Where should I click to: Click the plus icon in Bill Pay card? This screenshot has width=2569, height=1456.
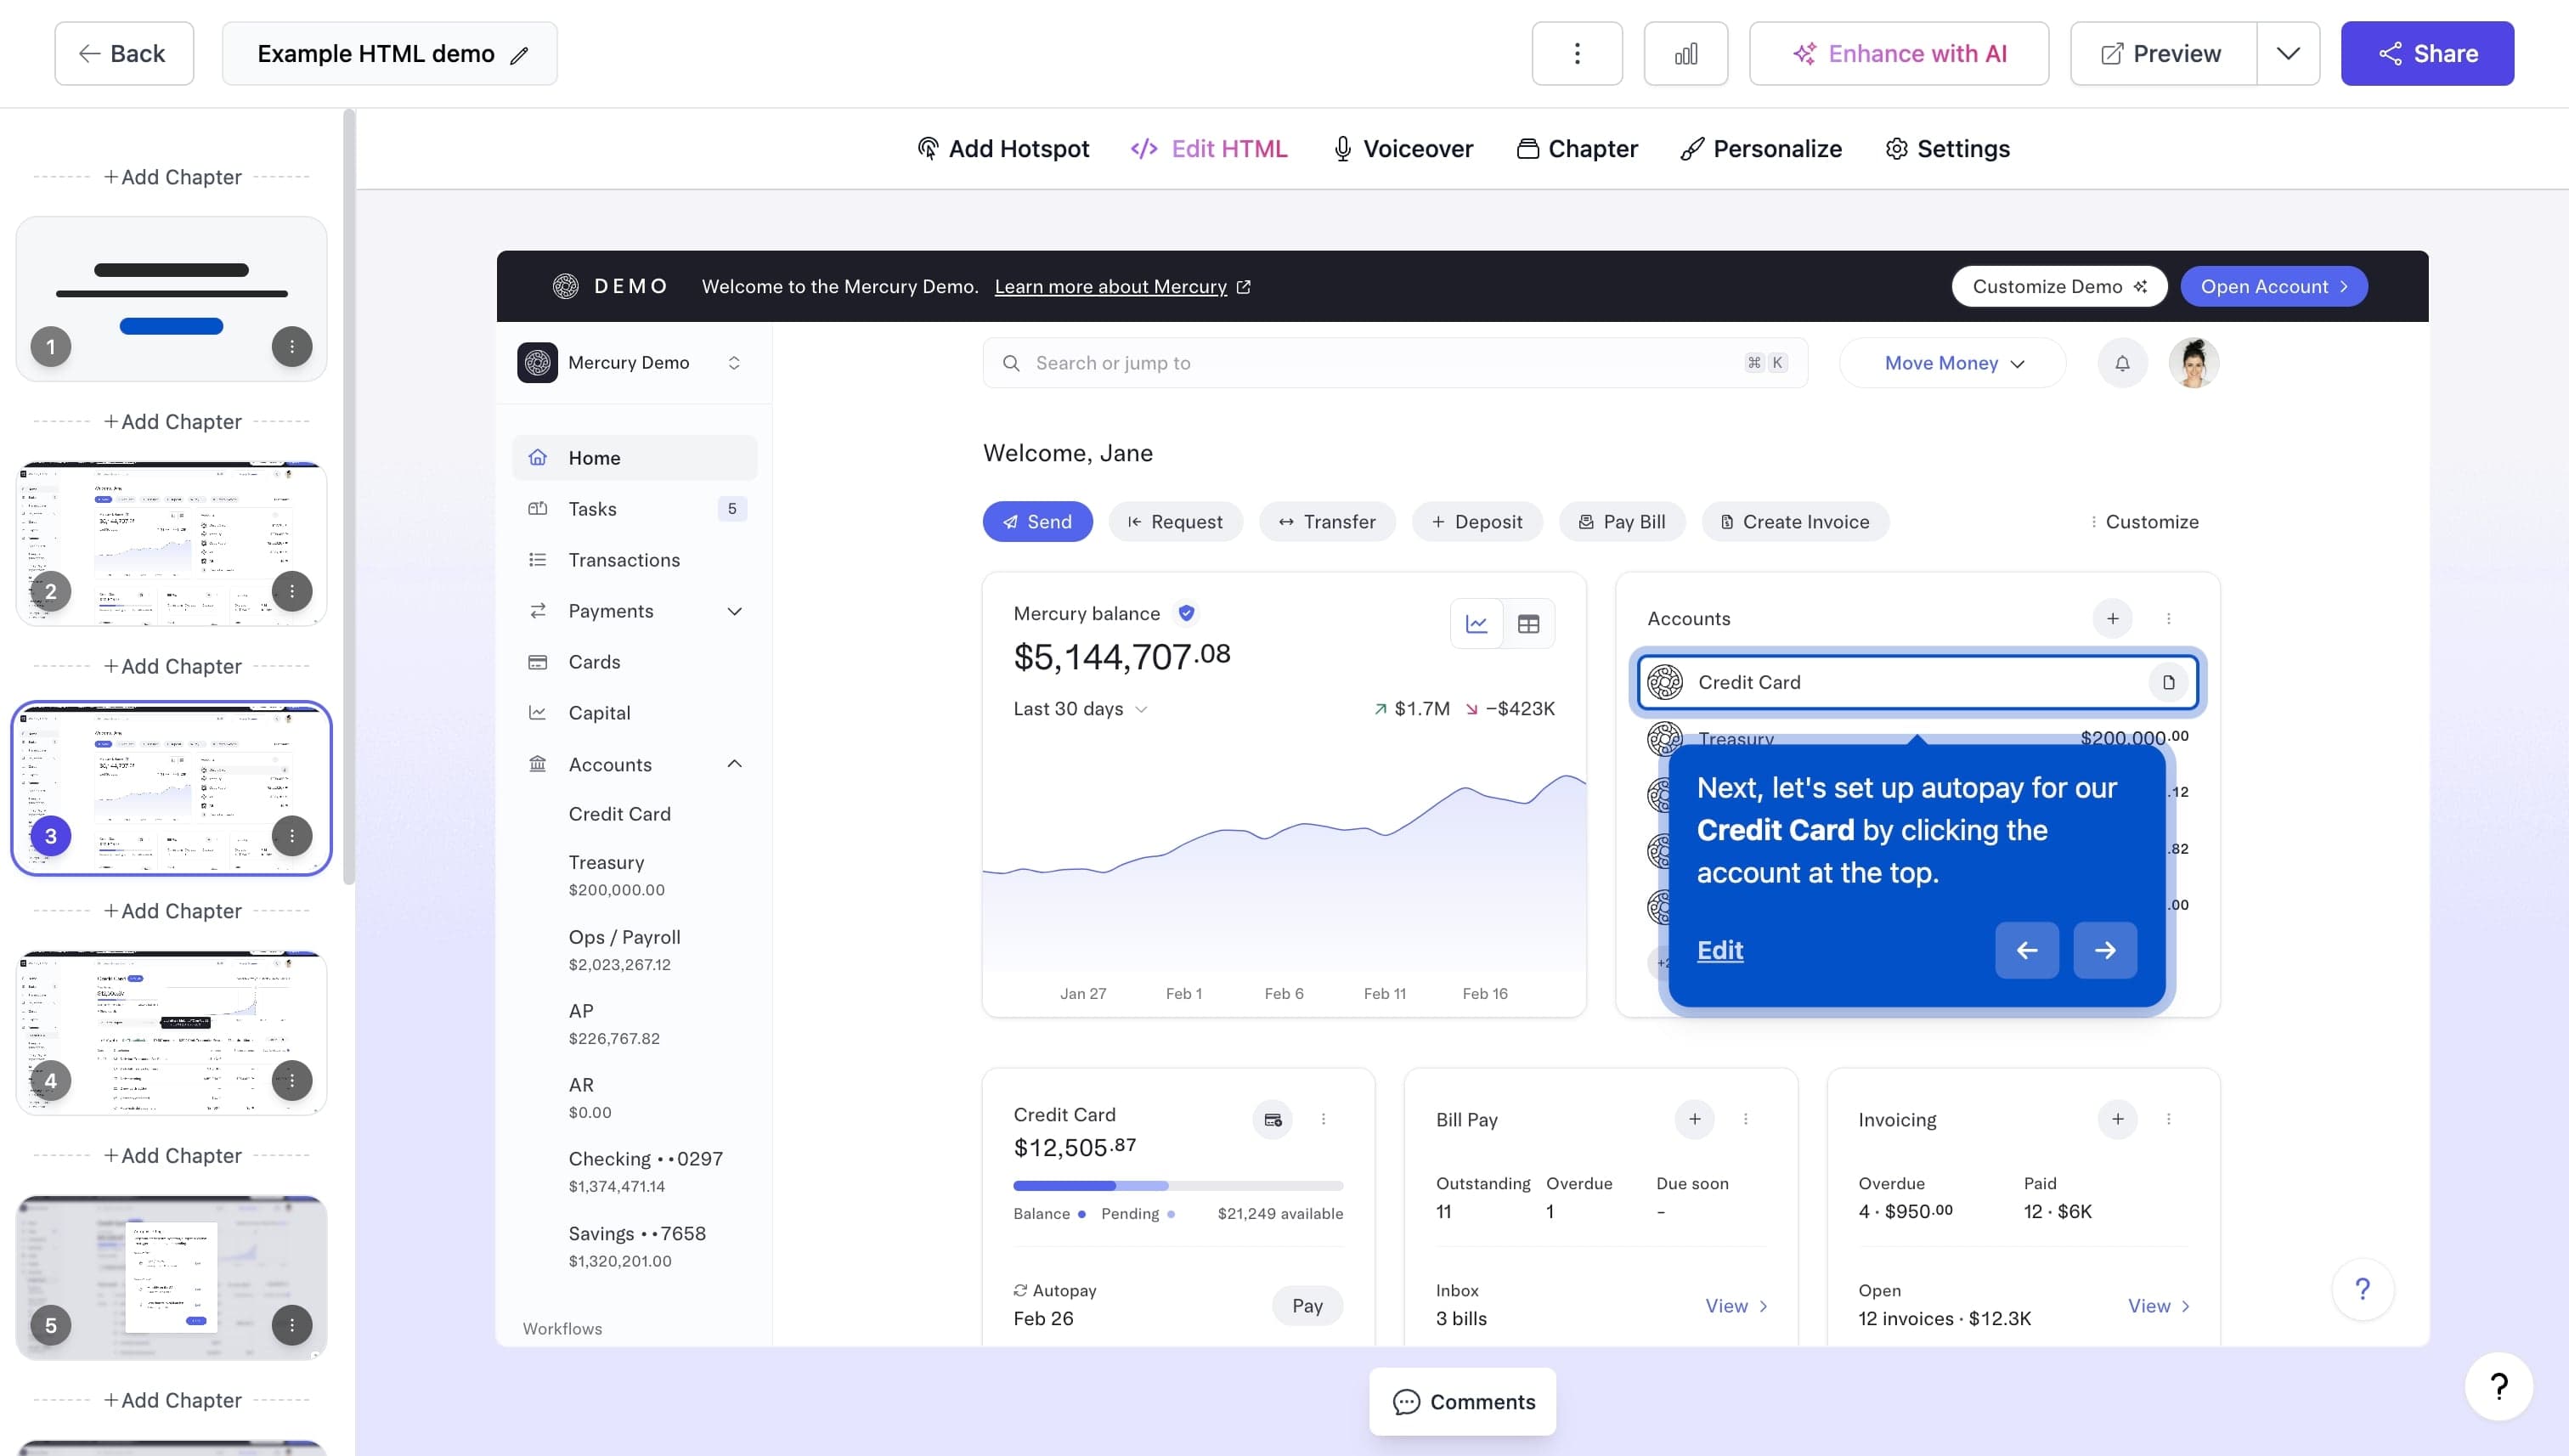[x=1695, y=1119]
